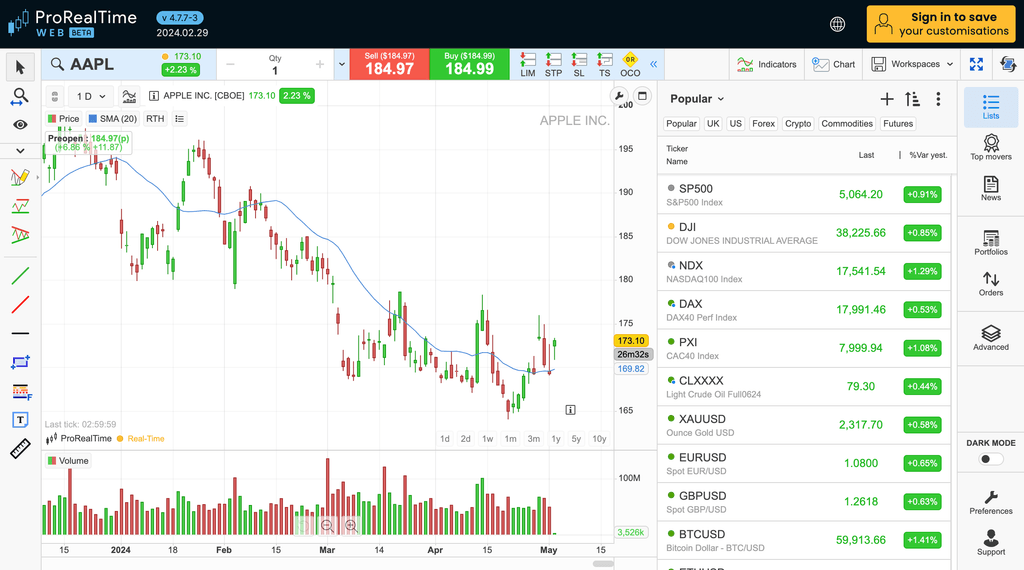
Task: Select the Forex category tab
Action: [763, 124]
